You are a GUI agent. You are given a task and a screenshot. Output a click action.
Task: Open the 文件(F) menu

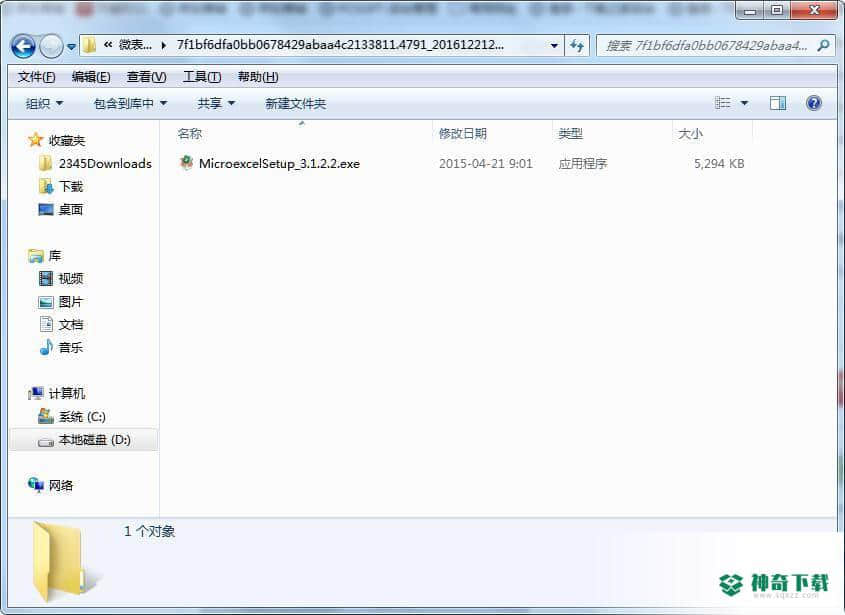37,77
